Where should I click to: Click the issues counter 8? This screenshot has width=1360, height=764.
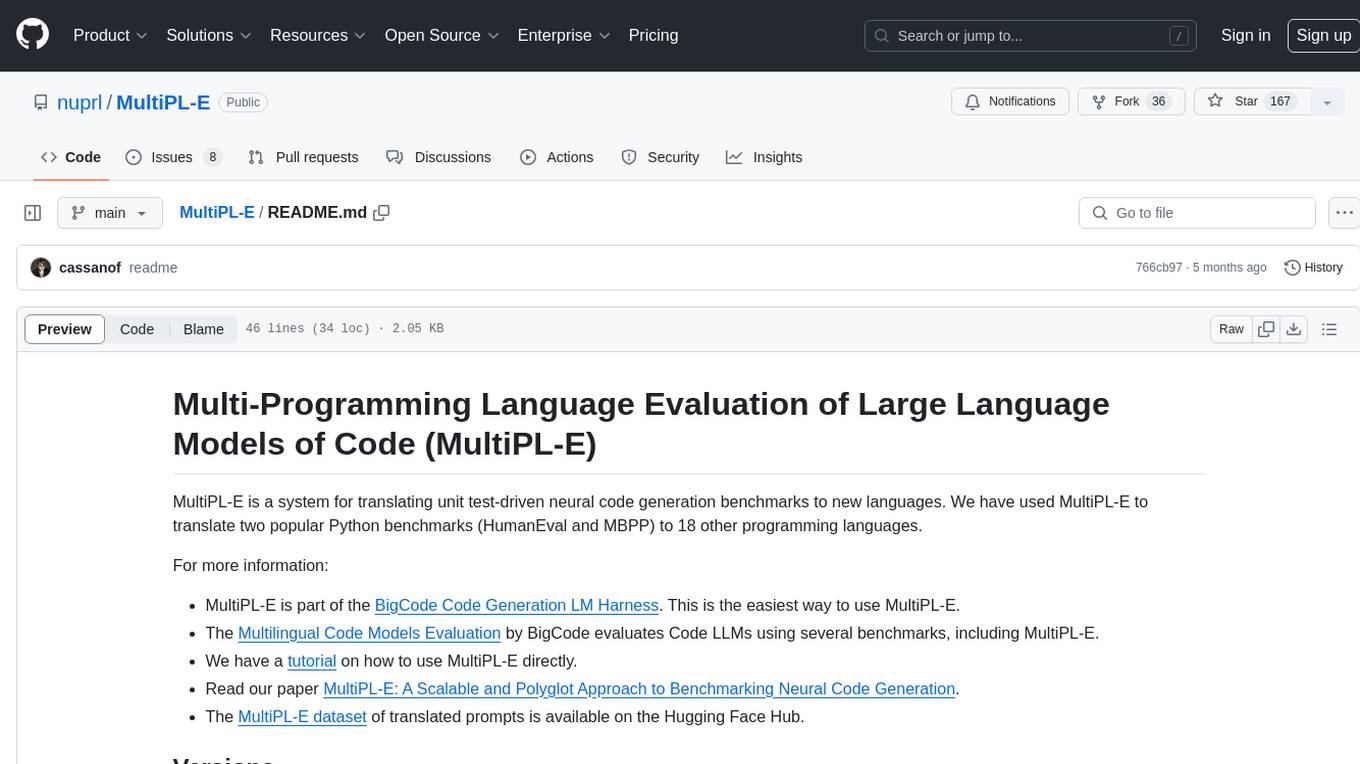coord(212,157)
